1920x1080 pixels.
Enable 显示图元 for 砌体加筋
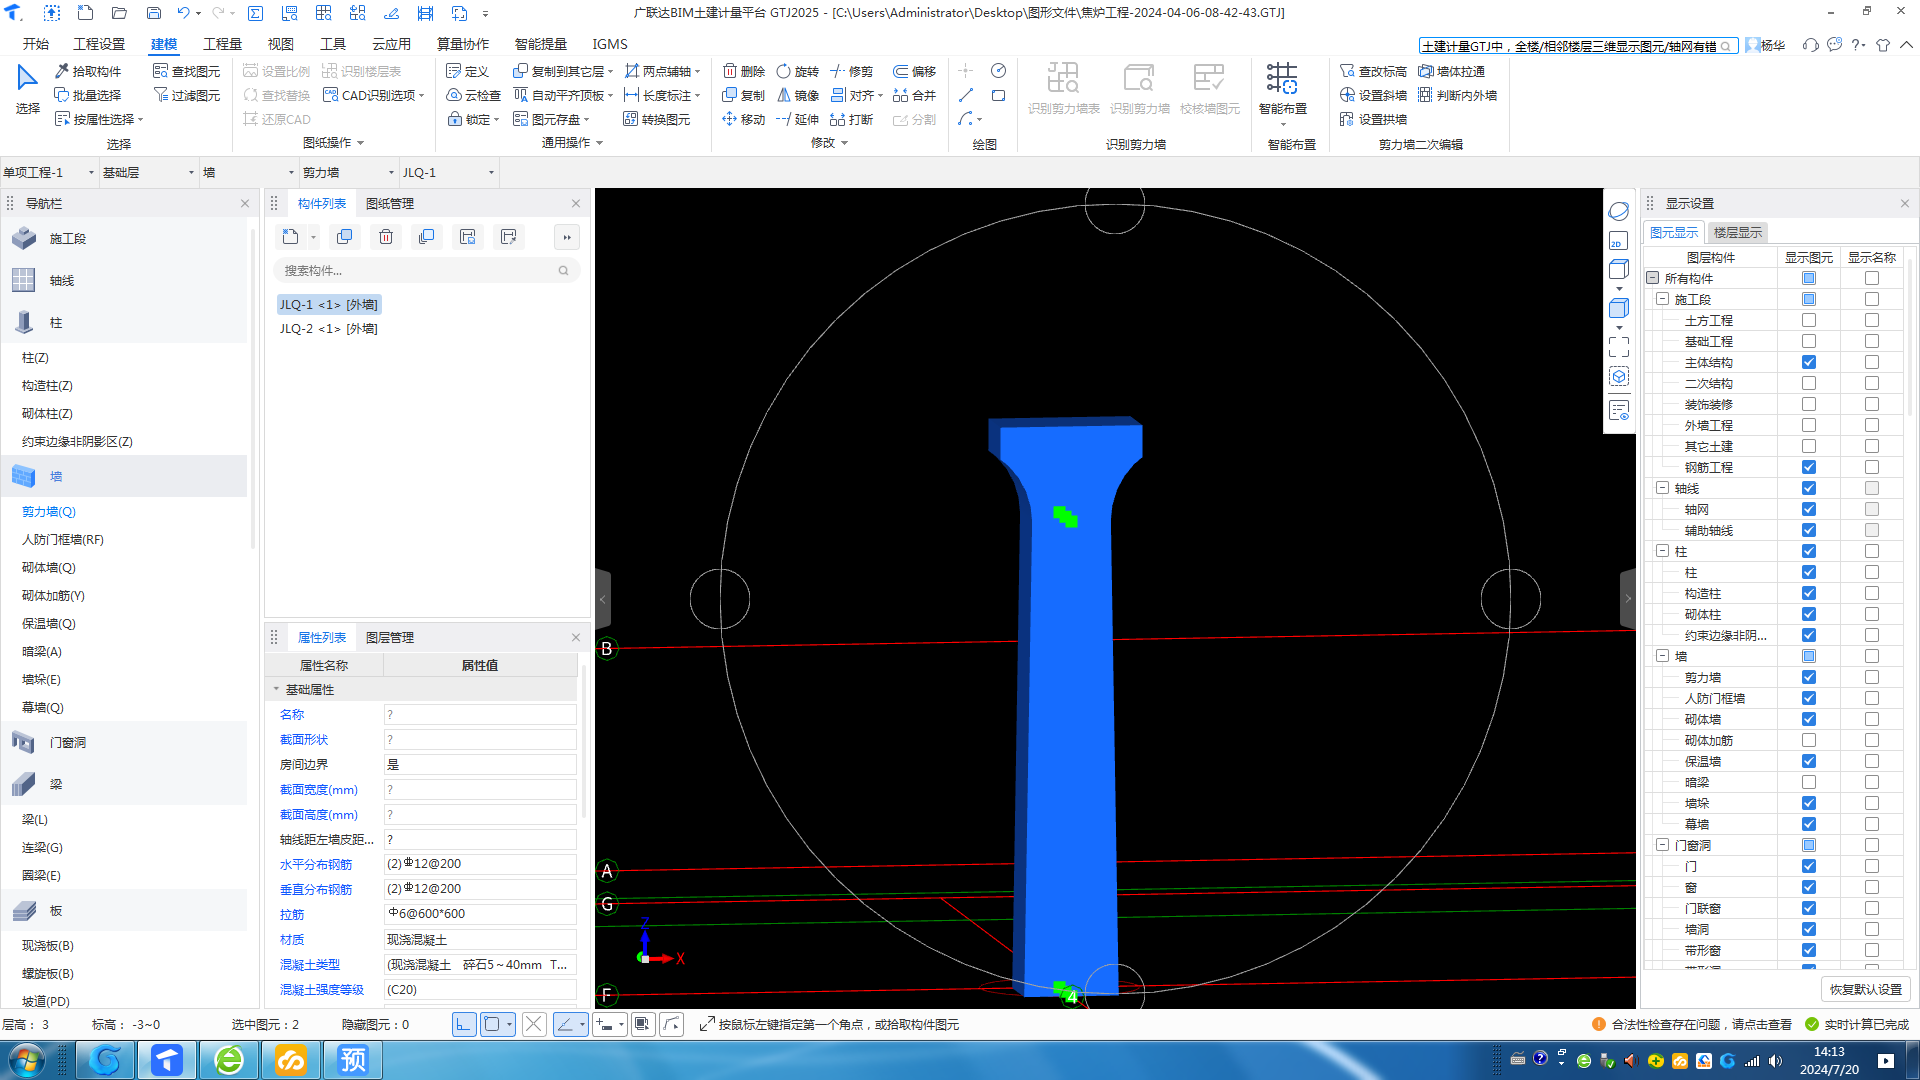(x=1809, y=740)
